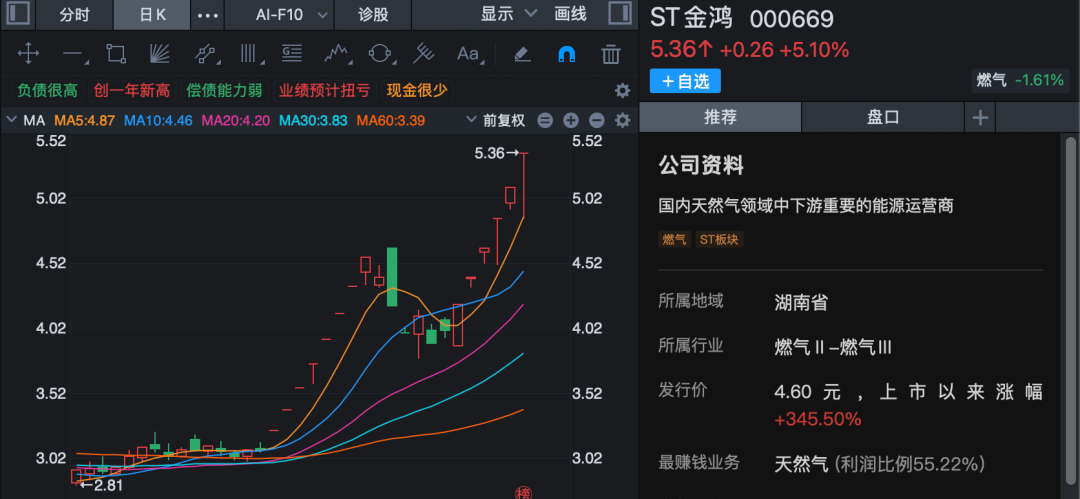Select the vertical cycle lines tool
The height and width of the screenshot is (499, 1080).
pos(248,53)
